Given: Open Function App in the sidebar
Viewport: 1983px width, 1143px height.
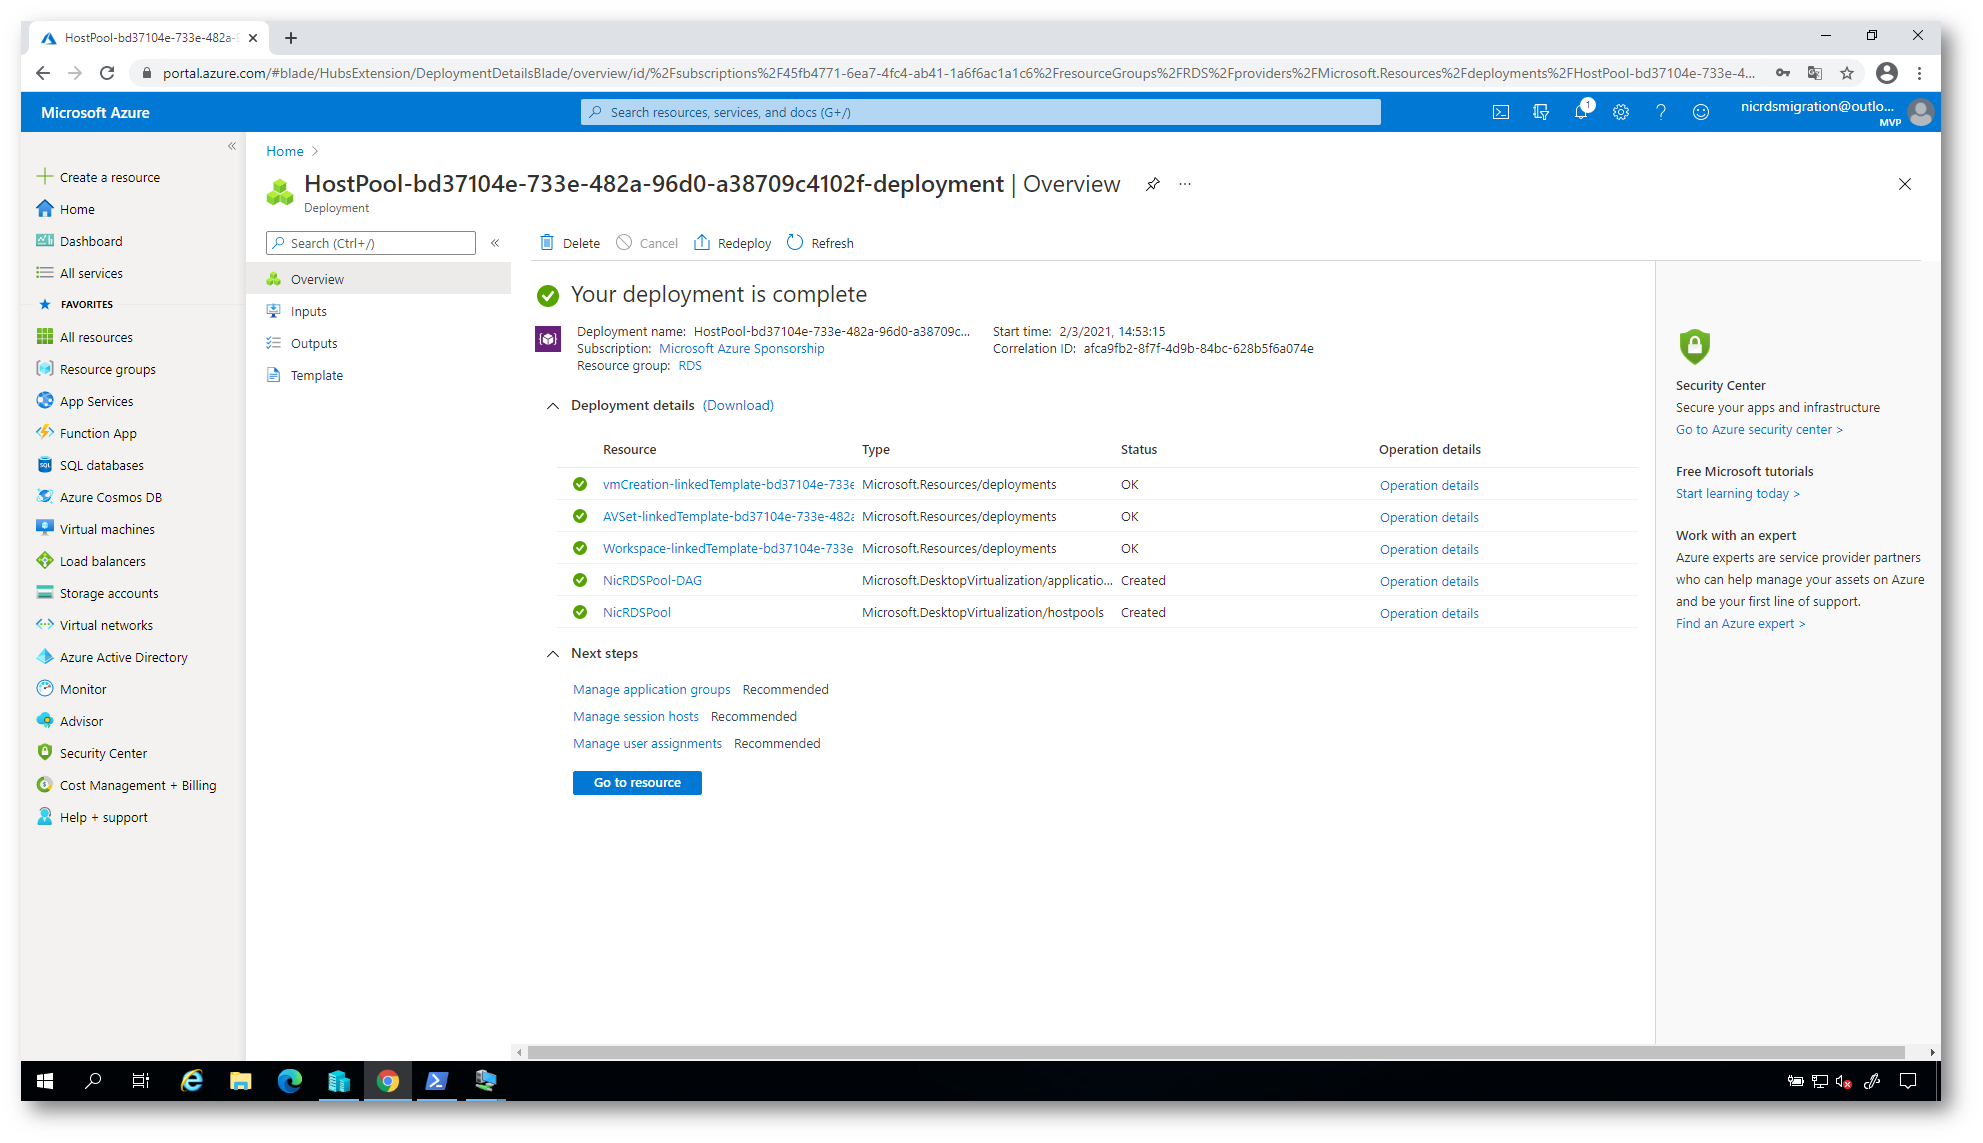Looking at the screenshot, I should [x=87, y=434].
